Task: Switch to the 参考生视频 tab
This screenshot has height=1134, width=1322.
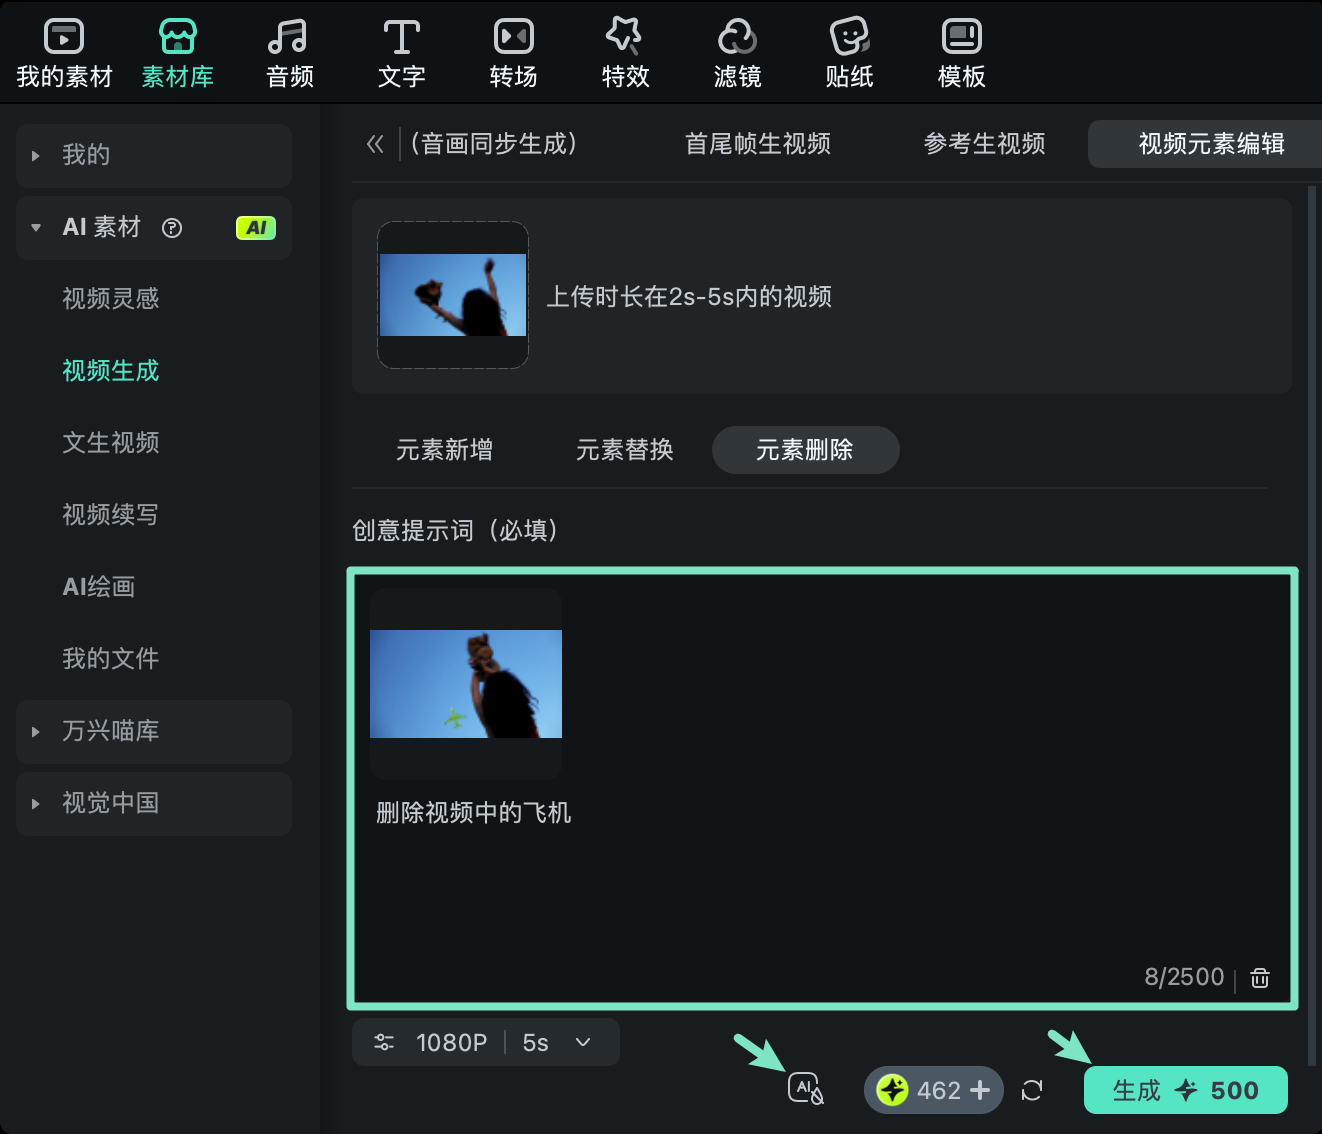Action: (x=984, y=143)
